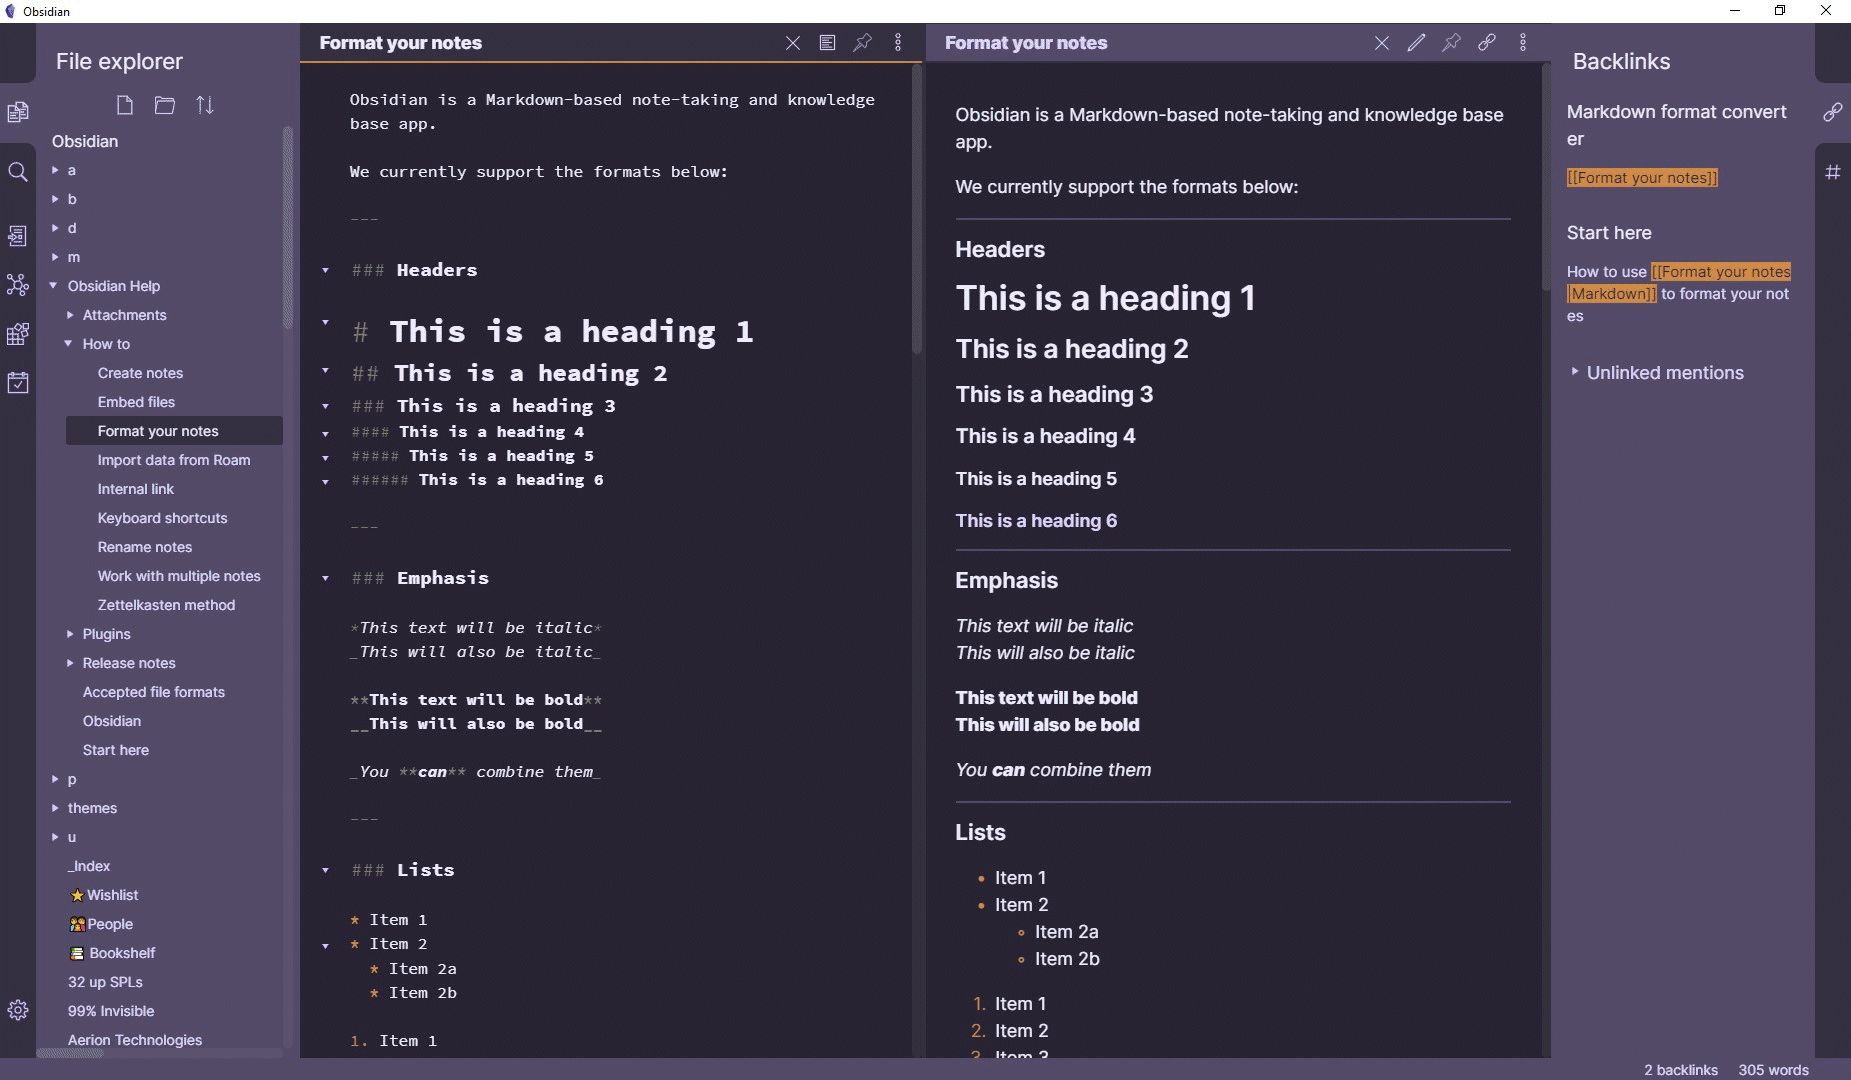The height and width of the screenshot is (1080, 1851).
Task: Click the left editor pane tab title
Action: (x=400, y=43)
